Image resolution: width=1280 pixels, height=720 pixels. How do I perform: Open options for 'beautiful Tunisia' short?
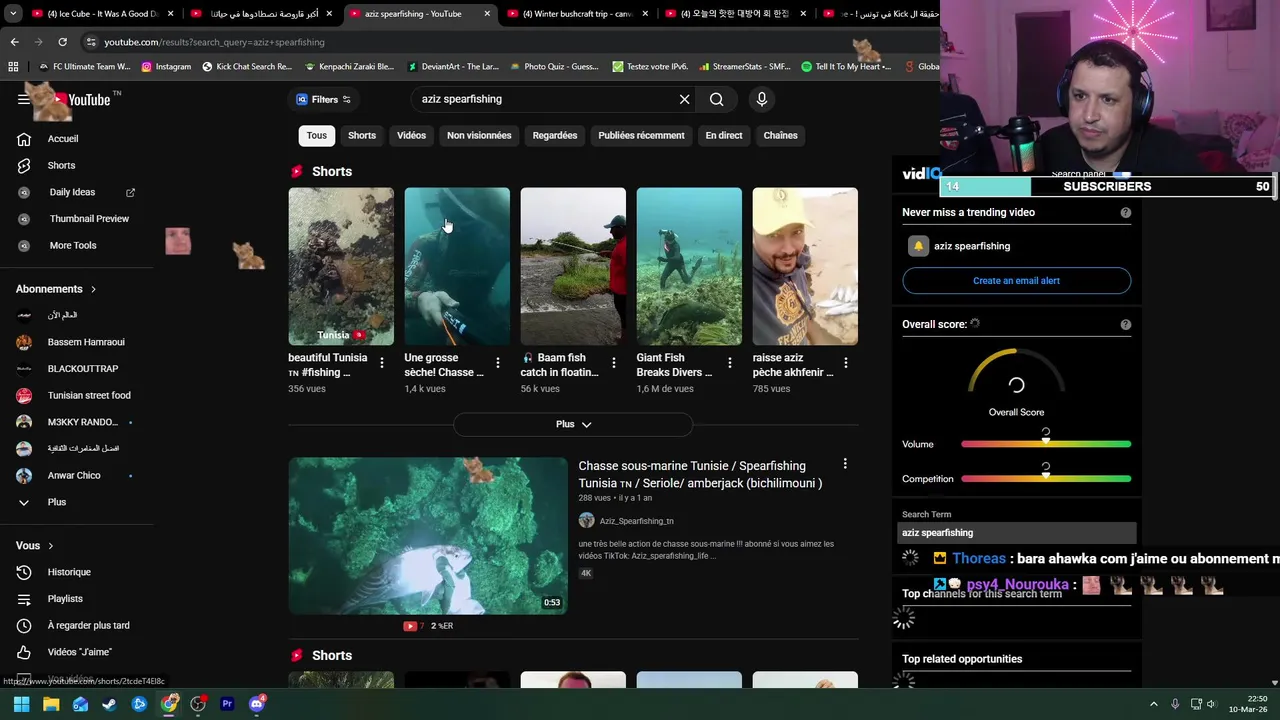(382, 363)
